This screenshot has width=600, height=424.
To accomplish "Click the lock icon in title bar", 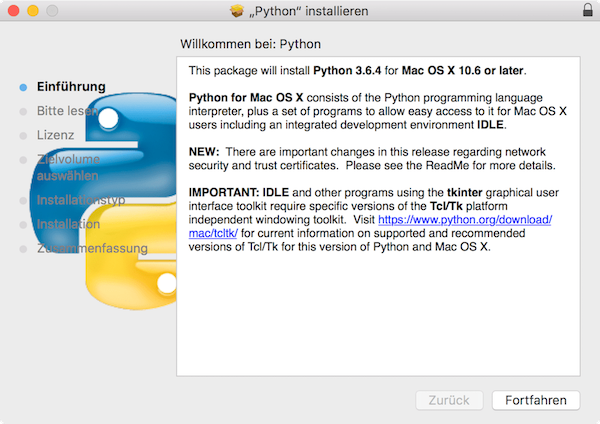I will (587, 10).
